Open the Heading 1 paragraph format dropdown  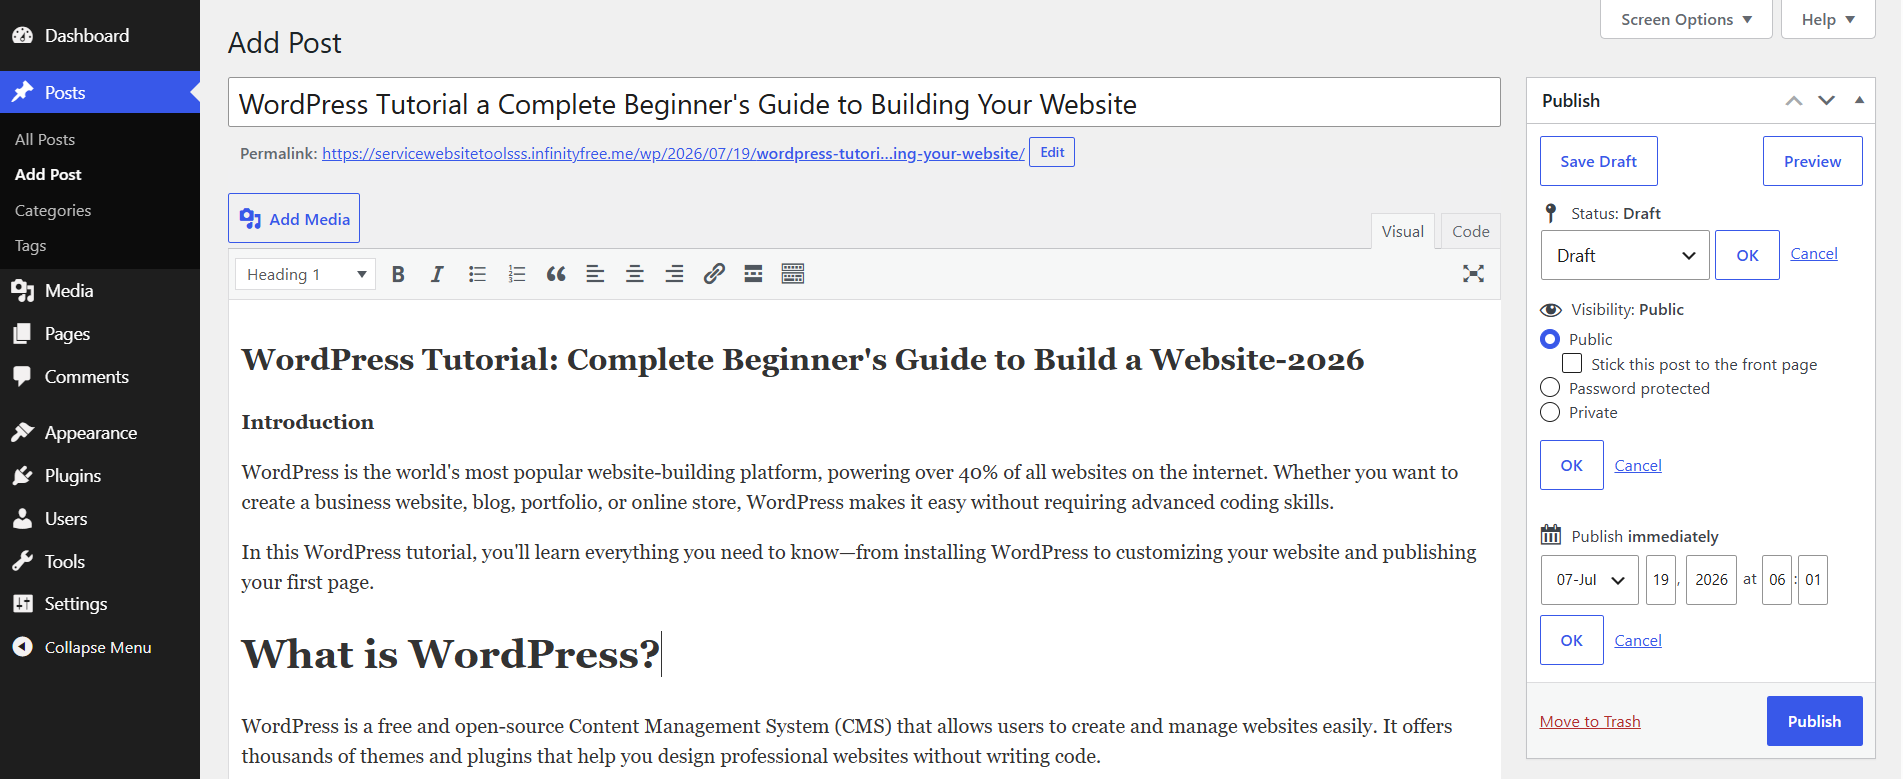[305, 274]
